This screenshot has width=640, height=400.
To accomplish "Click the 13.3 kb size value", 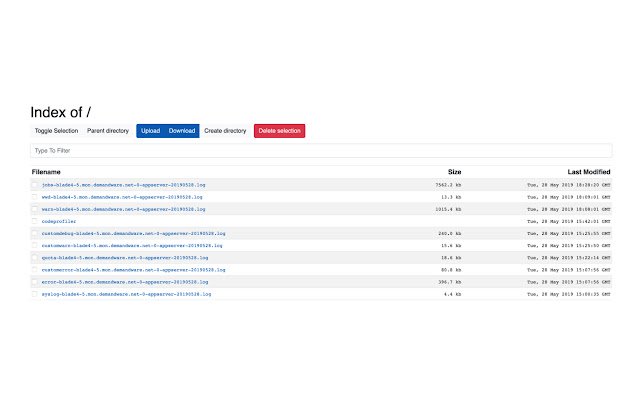I will (451, 197).
